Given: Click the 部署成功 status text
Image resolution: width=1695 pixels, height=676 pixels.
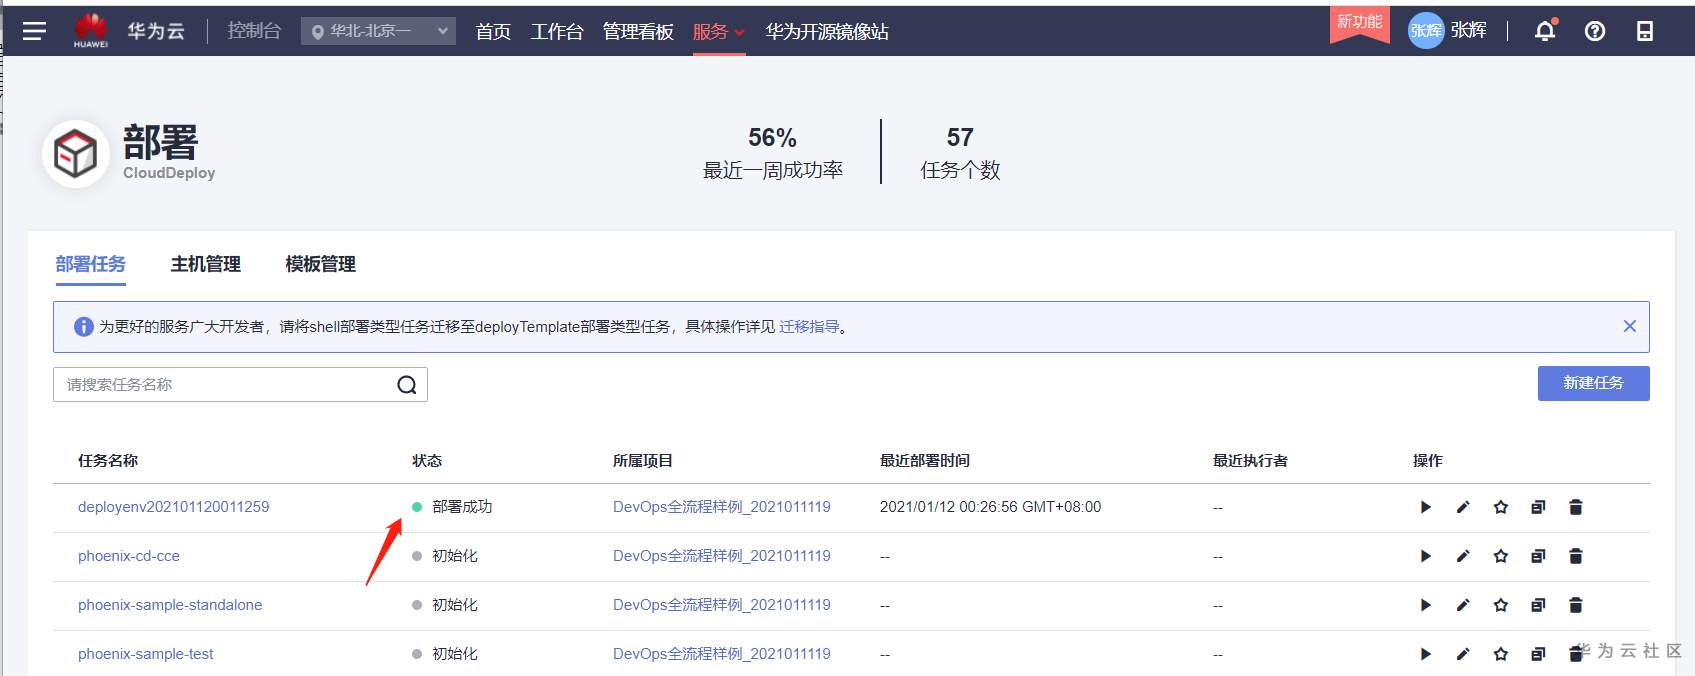Looking at the screenshot, I should point(462,507).
